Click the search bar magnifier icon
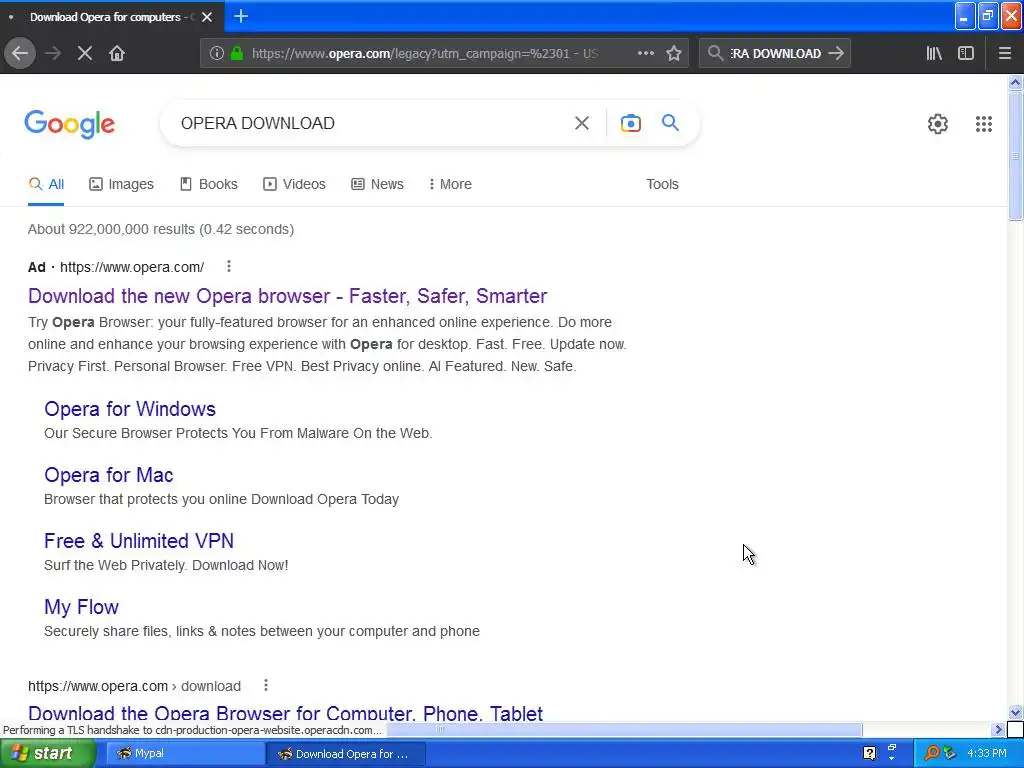The width and height of the screenshot is (1024, 768). (x=715, y=54)
